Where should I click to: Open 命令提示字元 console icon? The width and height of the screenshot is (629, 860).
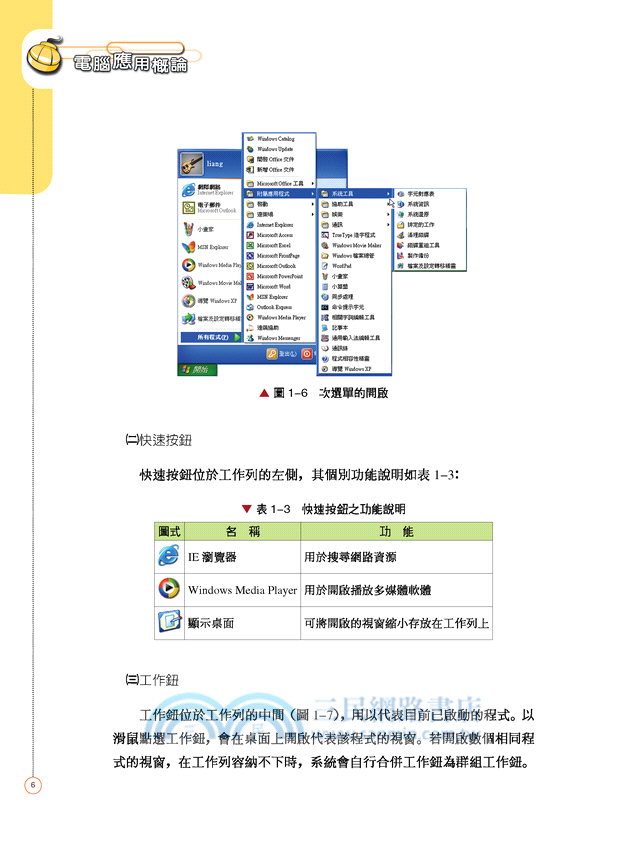tap(325, 307)
